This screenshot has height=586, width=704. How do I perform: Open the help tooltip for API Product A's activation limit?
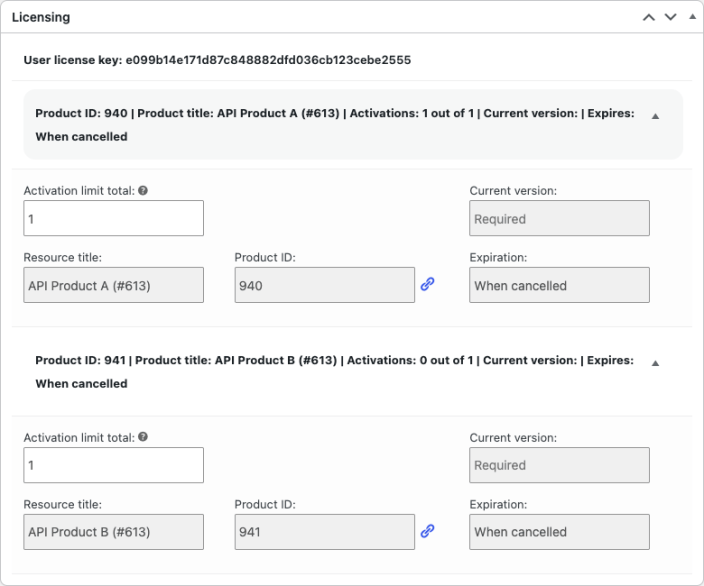(x=143, y=190)
